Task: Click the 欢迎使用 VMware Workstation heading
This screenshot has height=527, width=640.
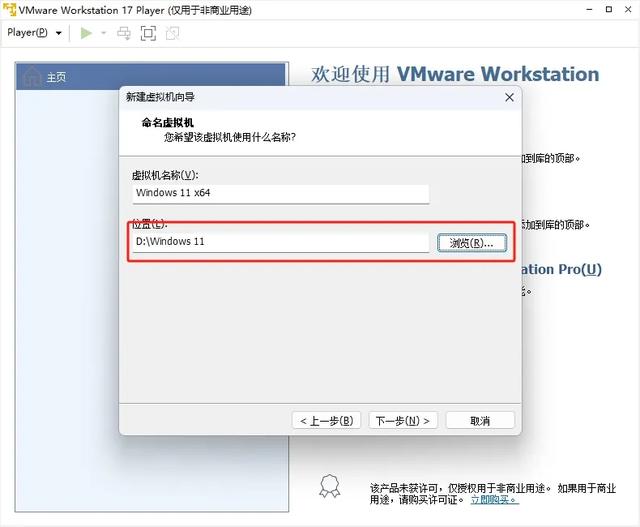Action: tap(455, 74)
